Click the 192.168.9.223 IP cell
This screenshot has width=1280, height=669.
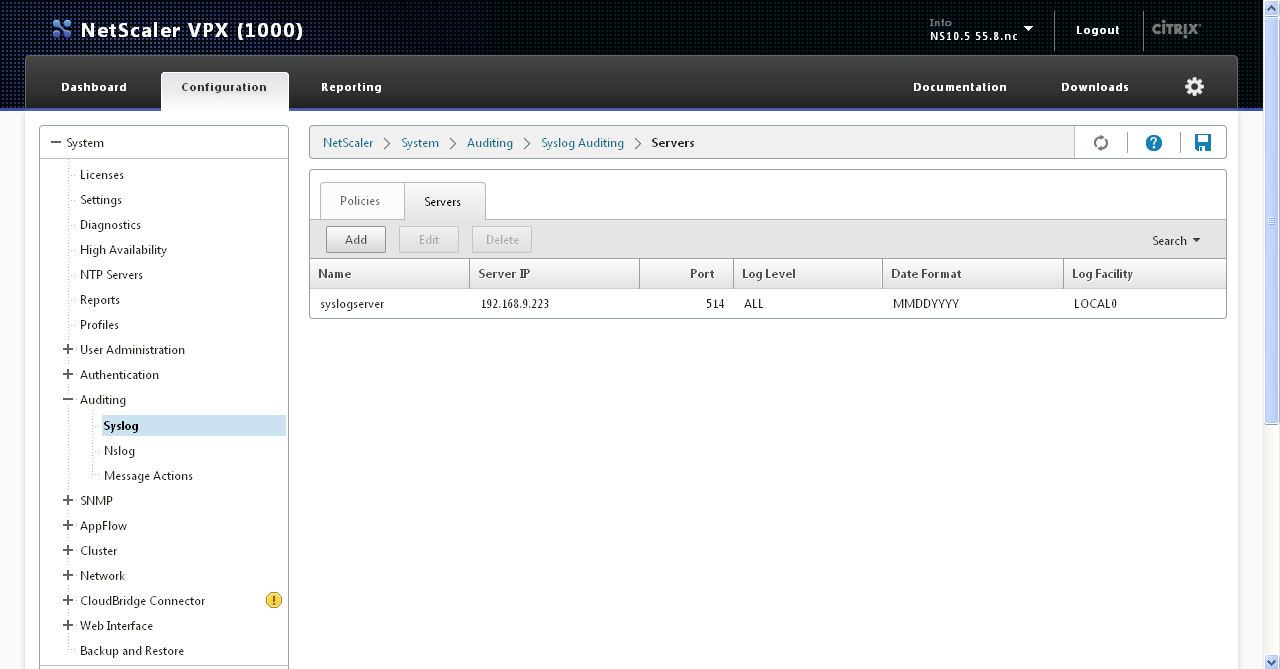(515, 303)
